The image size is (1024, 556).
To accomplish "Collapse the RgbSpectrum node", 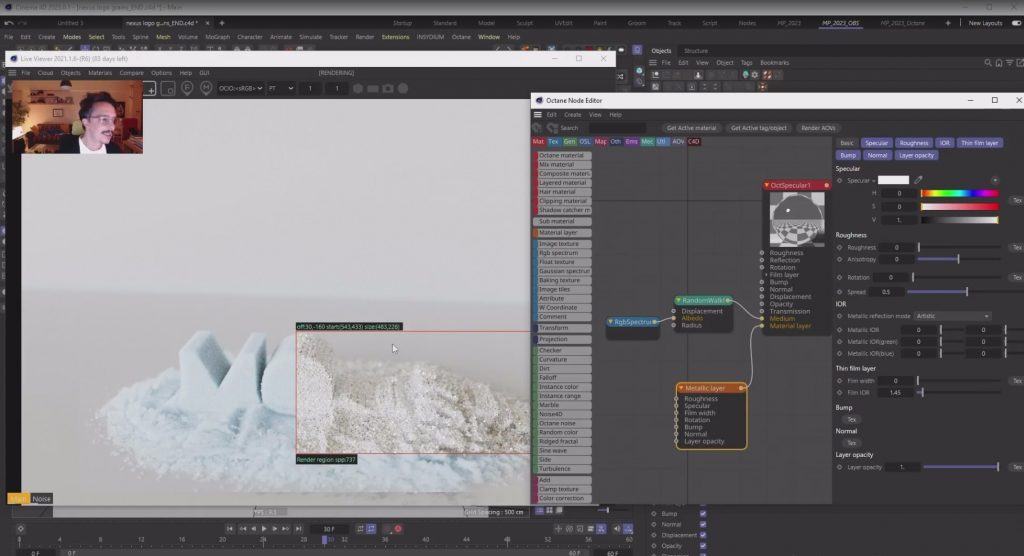I will (x=611, y=322).
